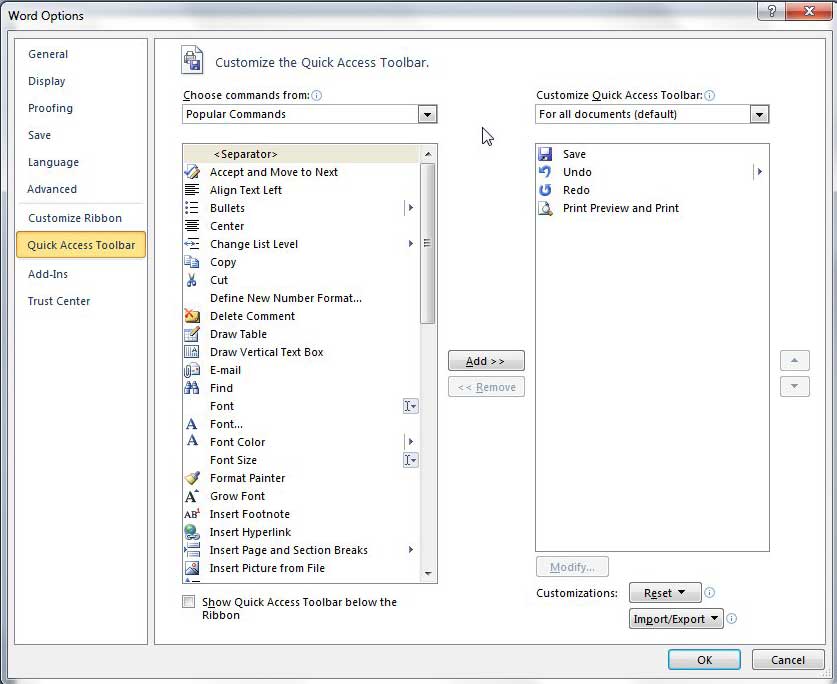
Task: Click the info icon next to Import/Export
Action: pos(732,618)
